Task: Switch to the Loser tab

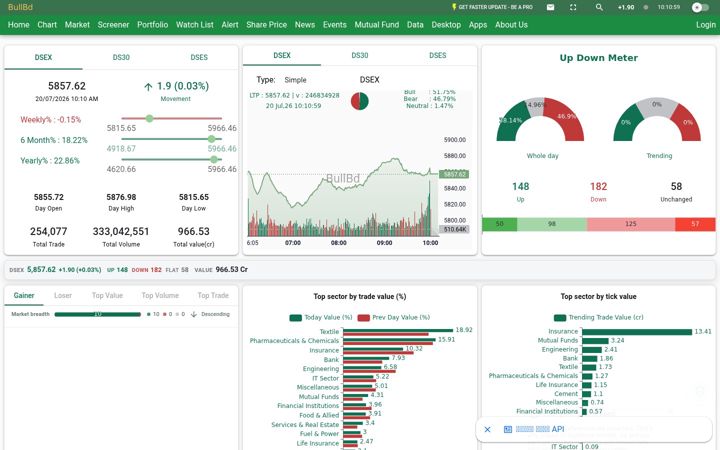Action: click(63, 295)
